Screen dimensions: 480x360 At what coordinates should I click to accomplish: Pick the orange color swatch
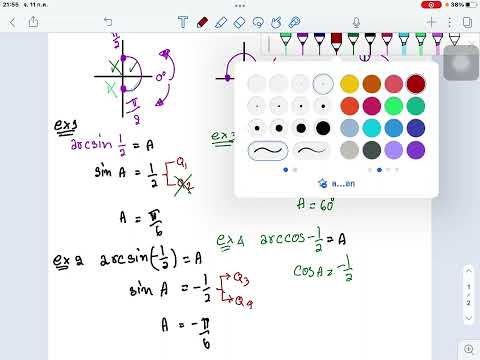click(372, 84)
